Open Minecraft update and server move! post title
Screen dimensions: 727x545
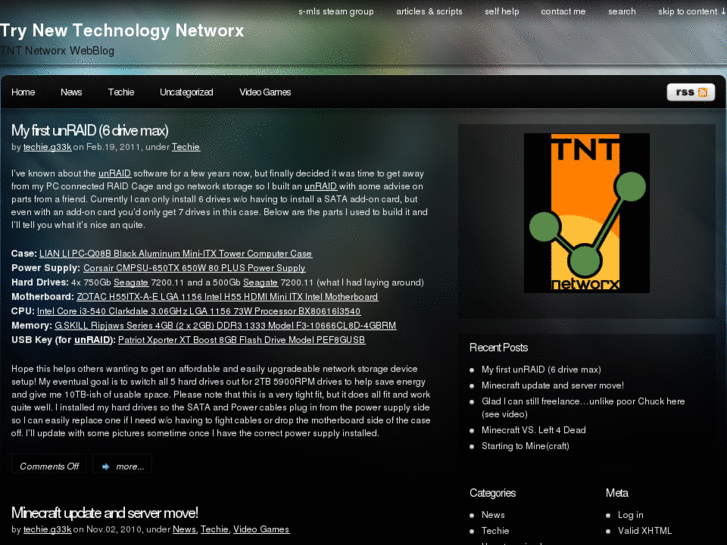pos(105,513)
